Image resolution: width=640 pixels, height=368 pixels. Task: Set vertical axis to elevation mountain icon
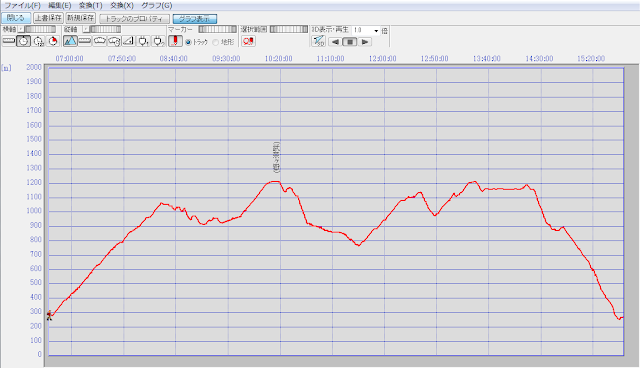tap(70, 41)
